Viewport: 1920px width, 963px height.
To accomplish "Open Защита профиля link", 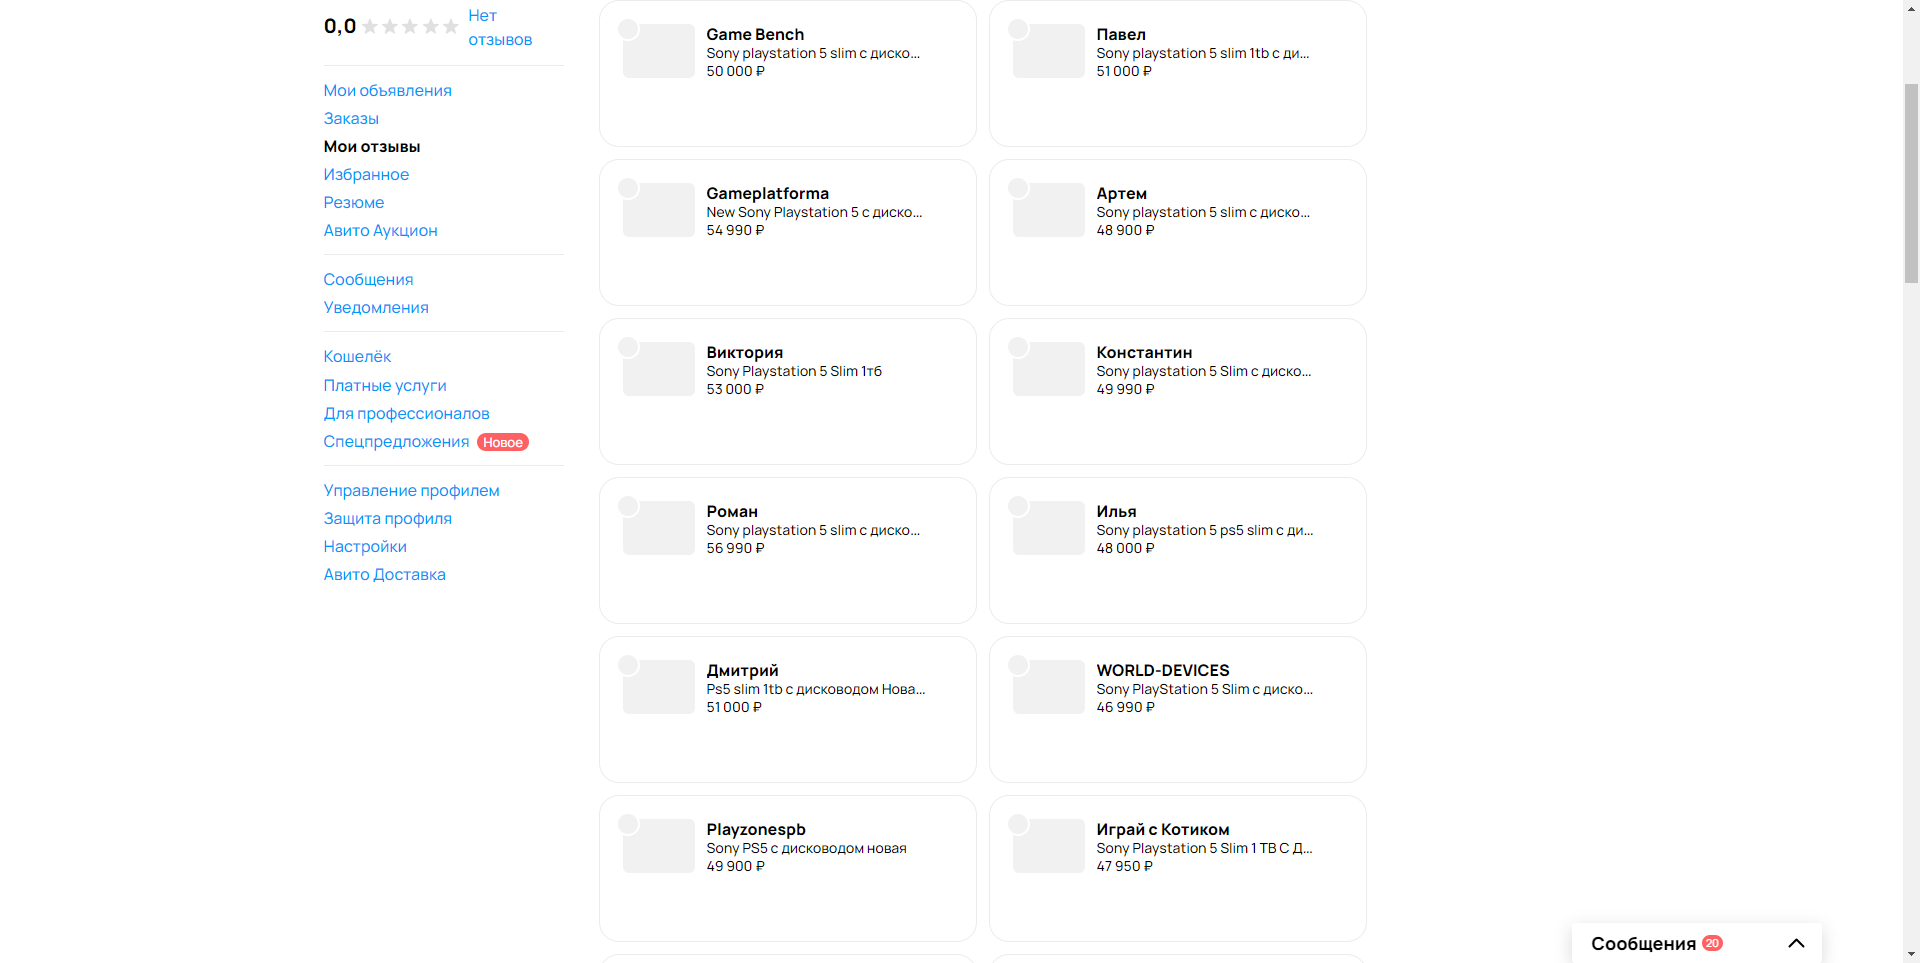I will [x=387, y=518].
